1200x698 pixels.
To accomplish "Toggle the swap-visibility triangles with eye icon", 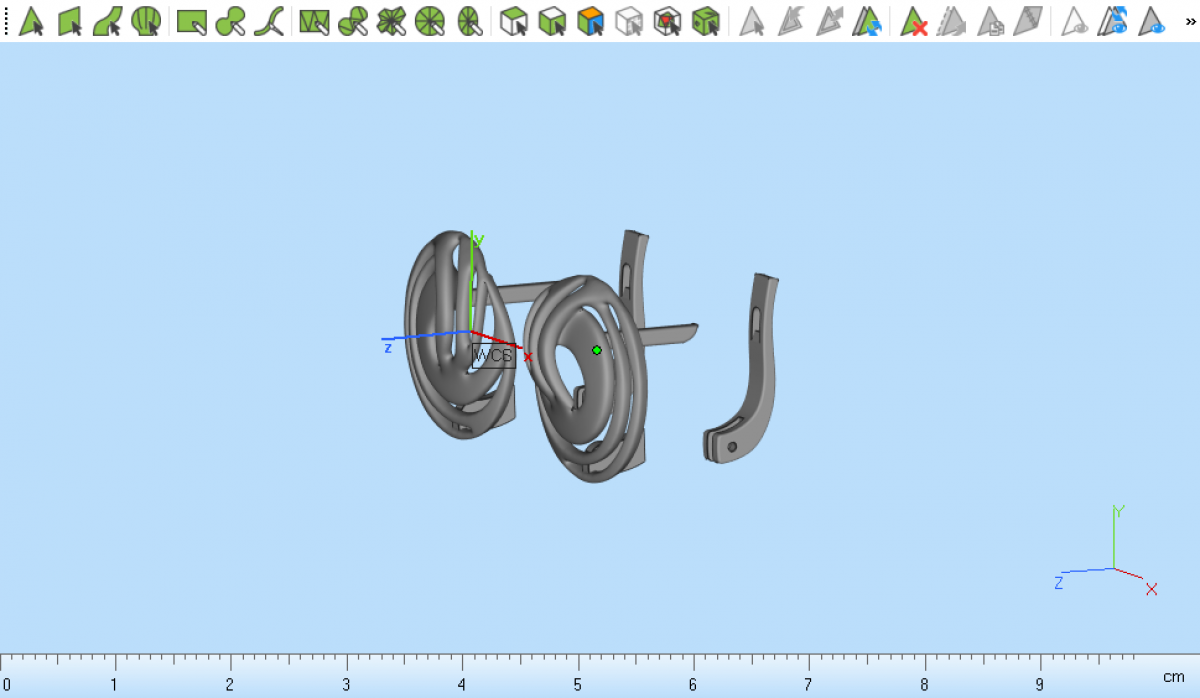I will tap(1113, 21).
